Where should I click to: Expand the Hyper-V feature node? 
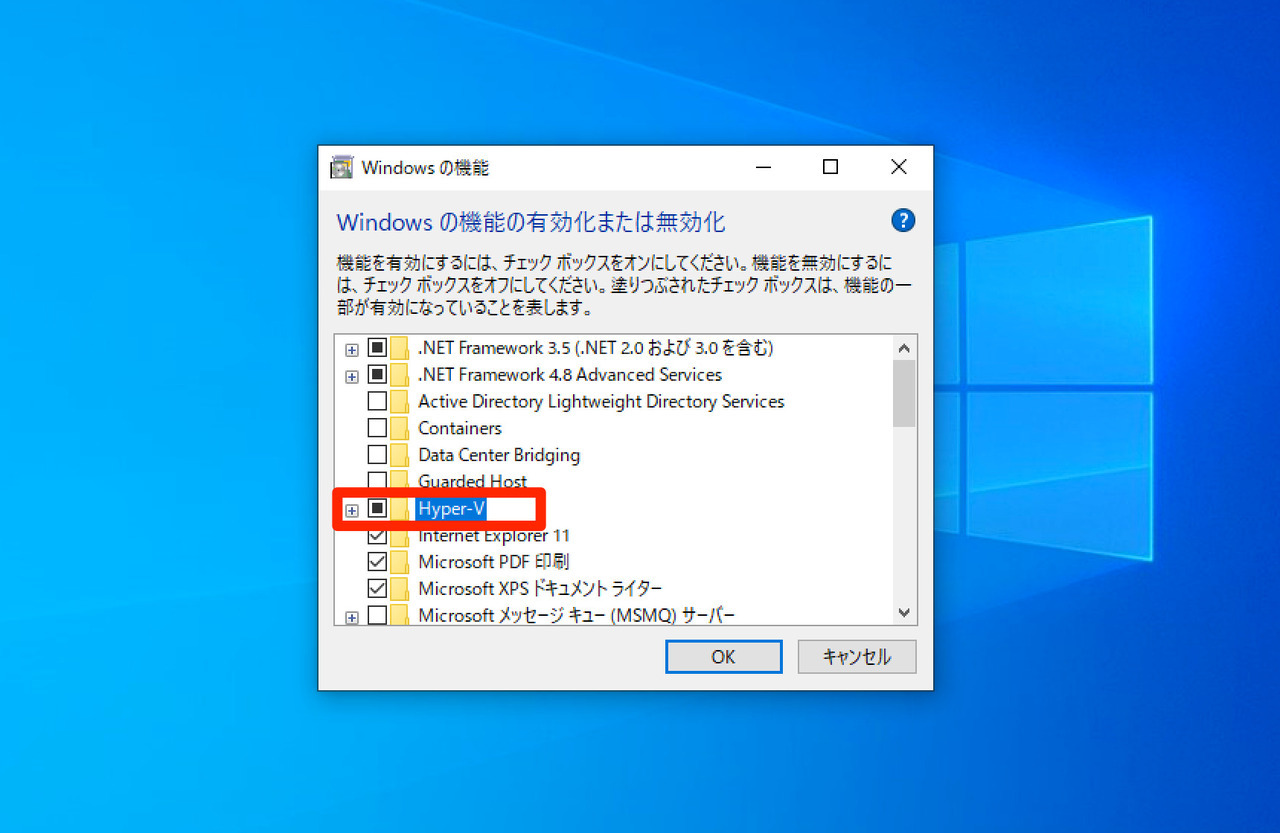[x=351, y=510]
